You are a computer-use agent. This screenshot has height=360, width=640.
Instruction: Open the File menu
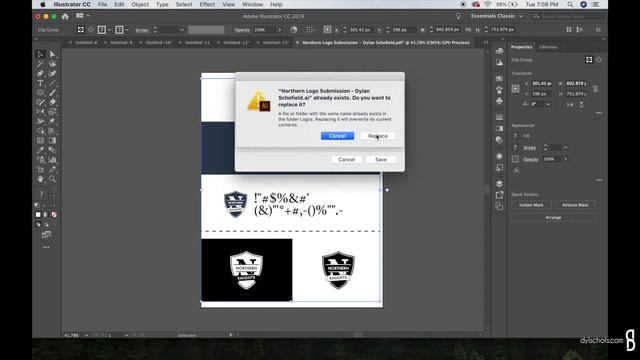pos(102,4)
